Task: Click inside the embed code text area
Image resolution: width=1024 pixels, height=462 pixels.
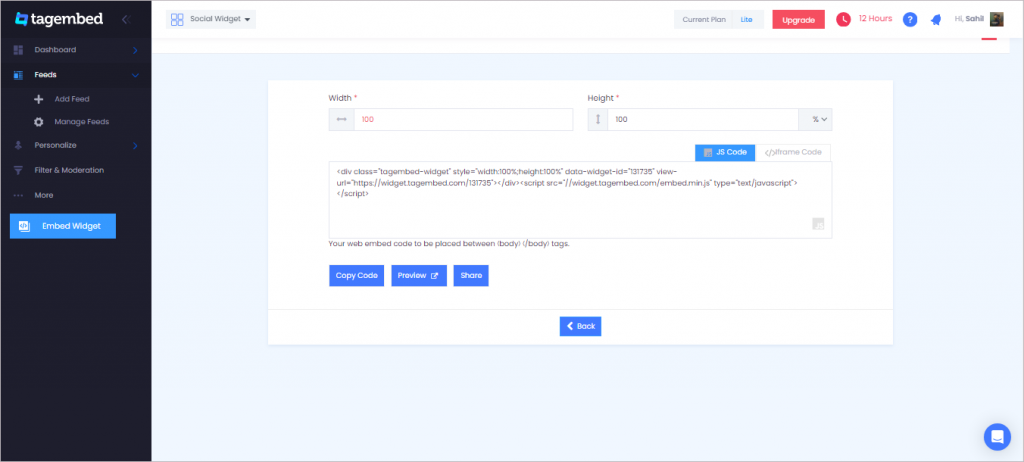Action: click(580, 200)
